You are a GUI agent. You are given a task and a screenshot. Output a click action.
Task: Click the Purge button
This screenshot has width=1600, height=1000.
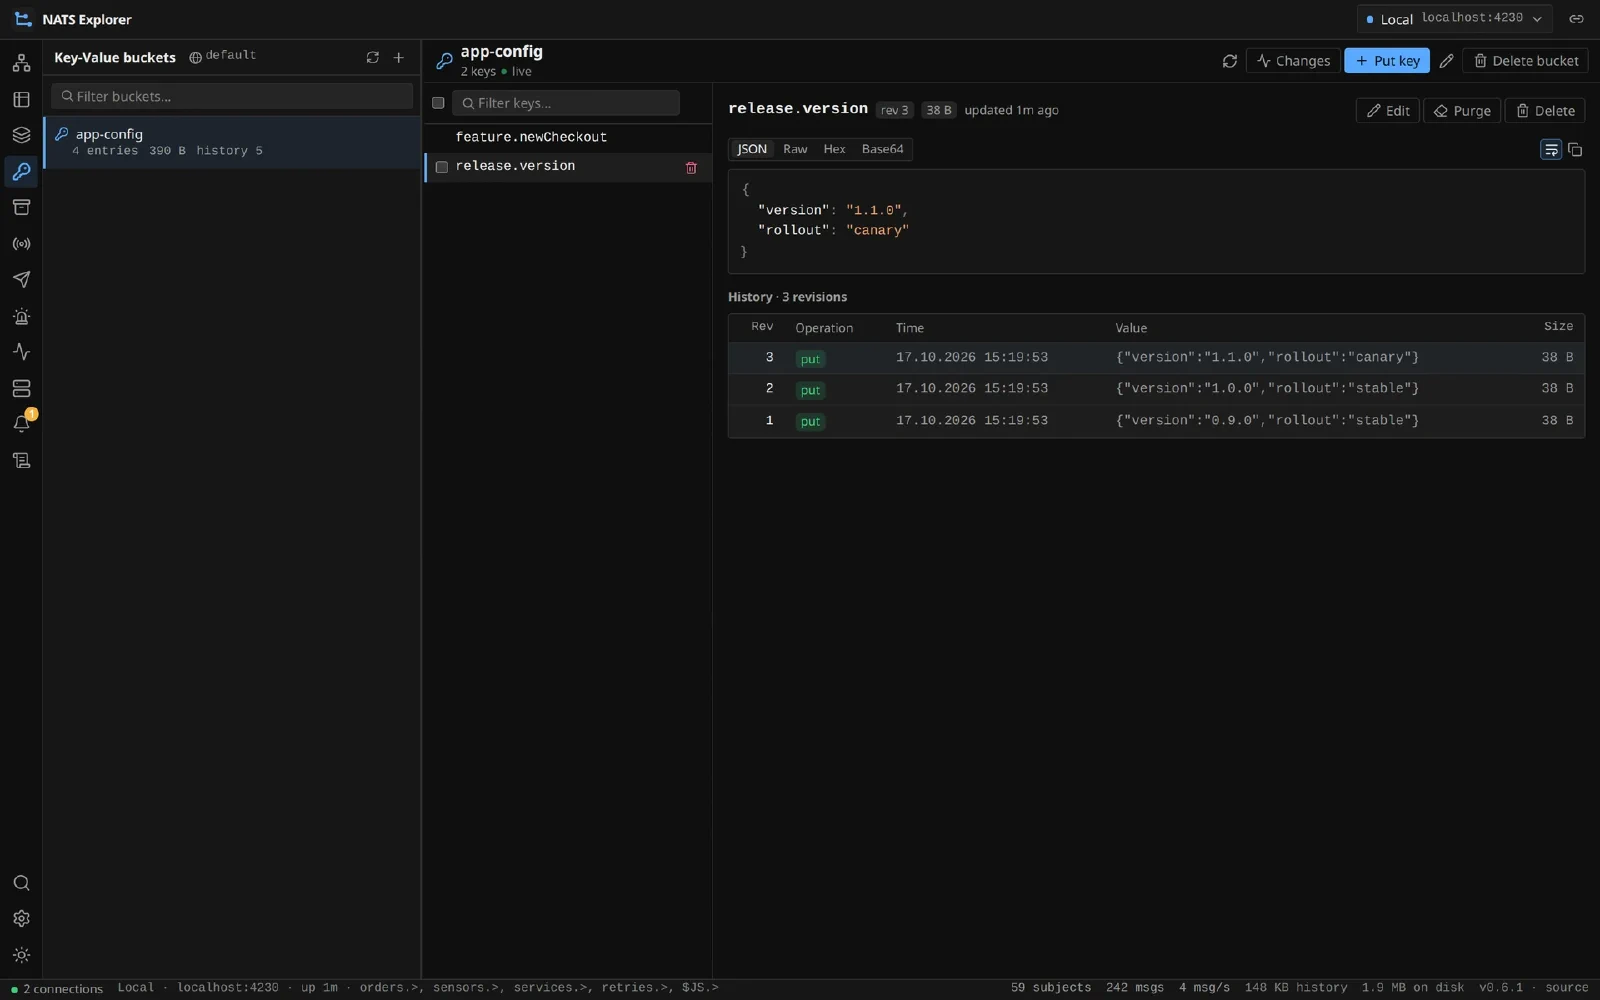(x=1462, y=111)
